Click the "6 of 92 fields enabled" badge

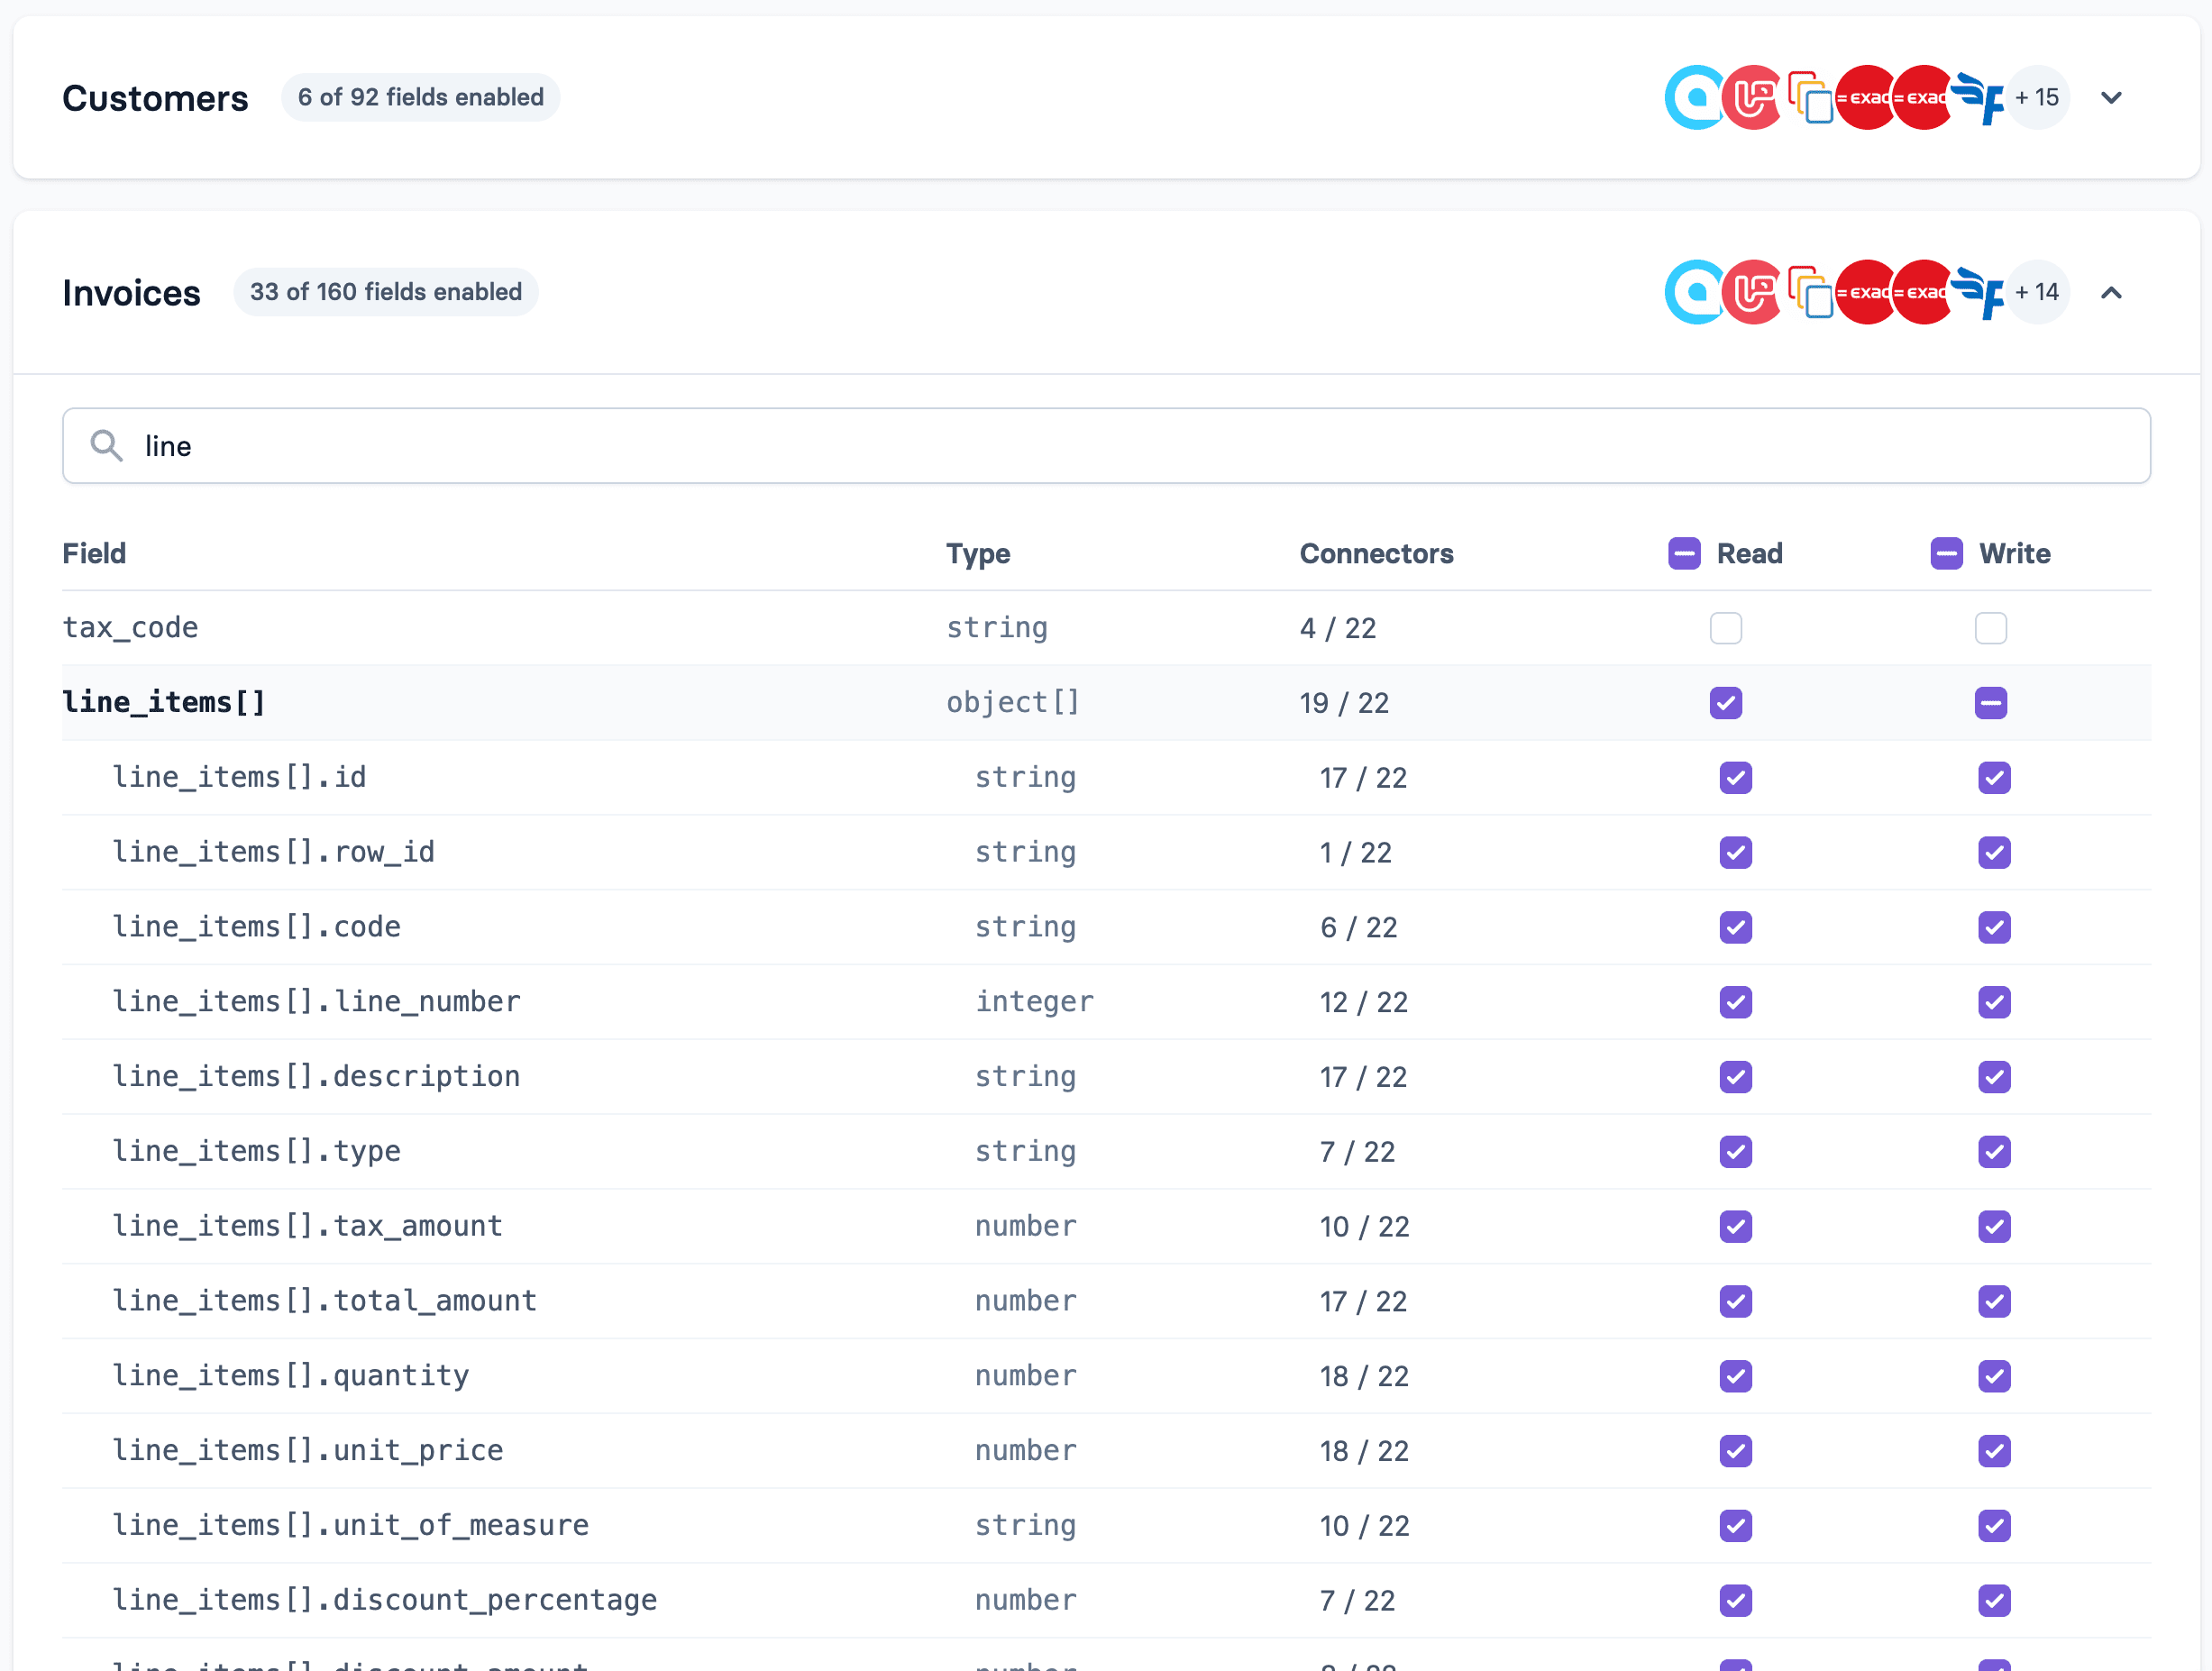click(420, 97)
